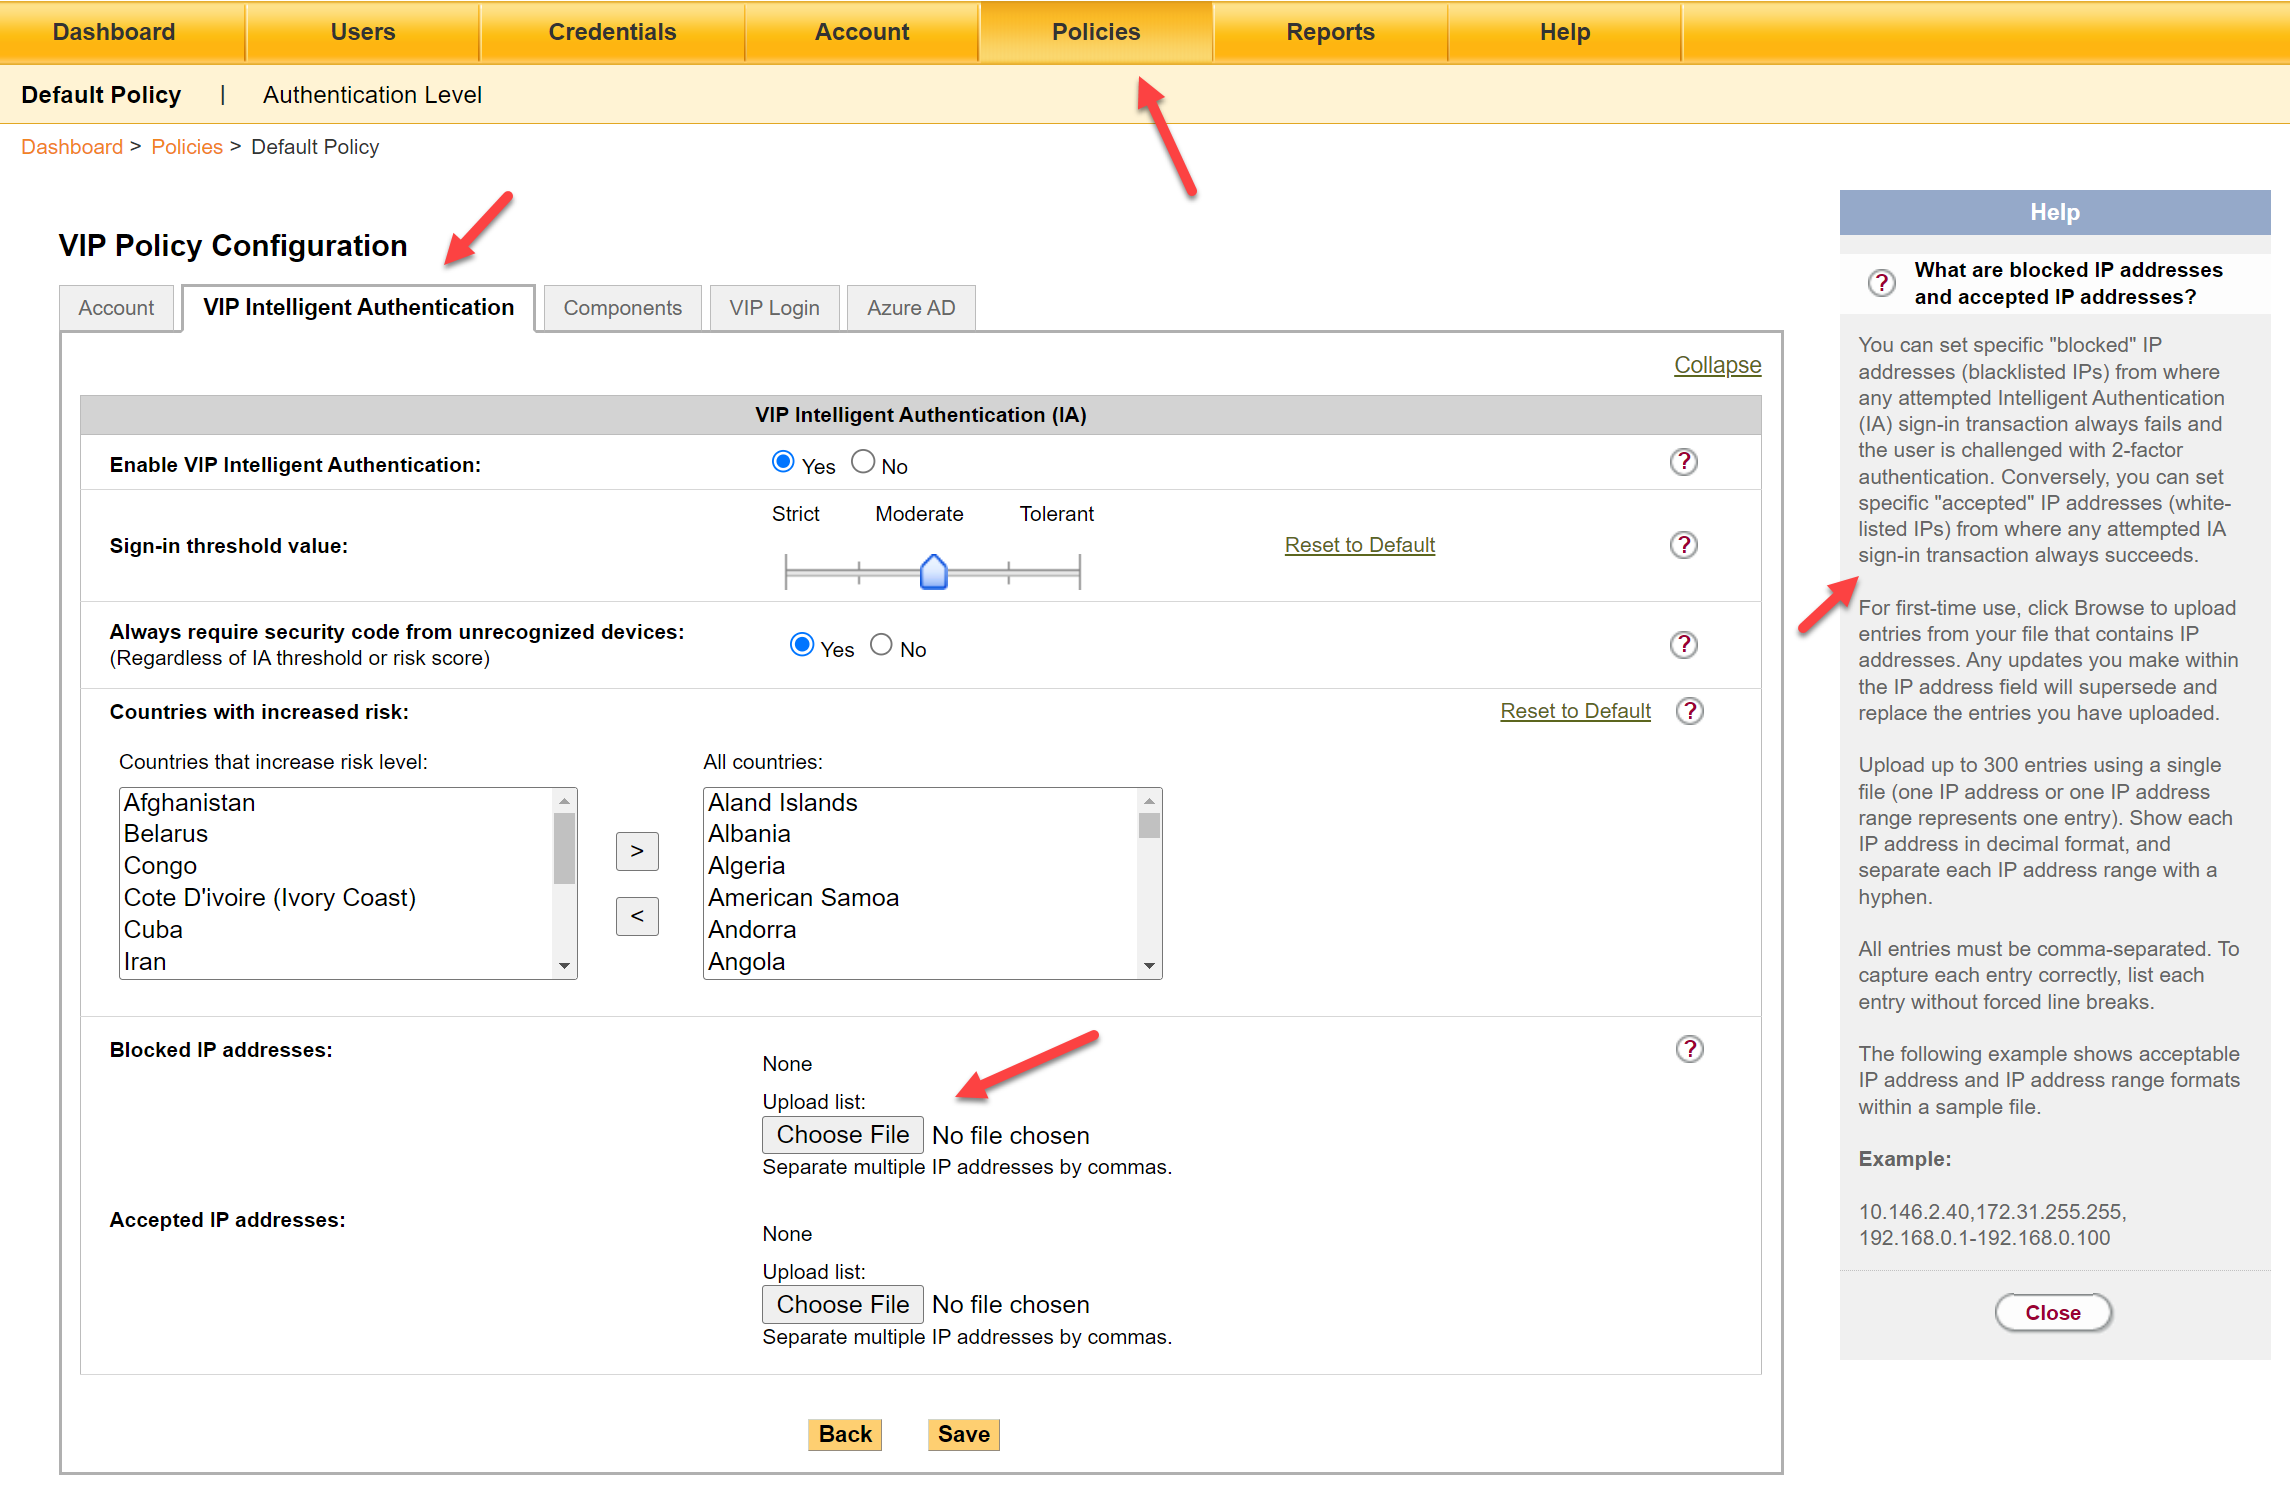Collapse the VIP Intelligent Authentication section
The image size is (2290, 1503).
[x=1717, y=365]
